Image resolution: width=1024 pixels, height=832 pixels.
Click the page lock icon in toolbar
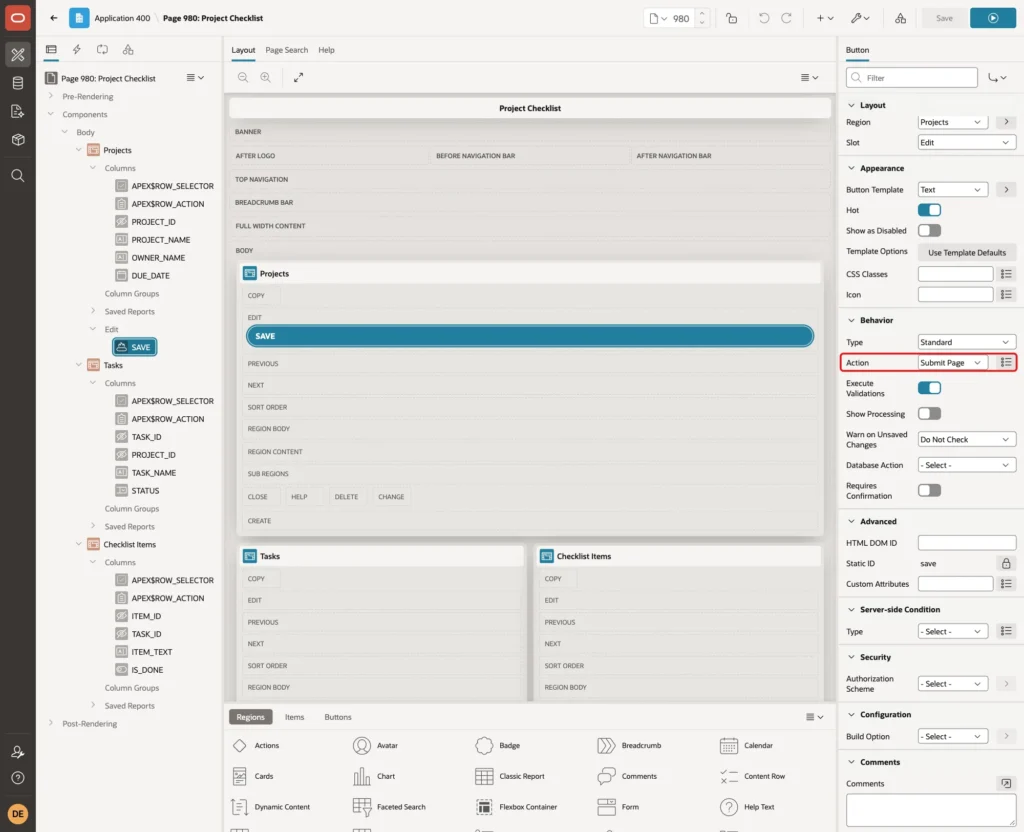pyautogui.click(x=731, y=18)
